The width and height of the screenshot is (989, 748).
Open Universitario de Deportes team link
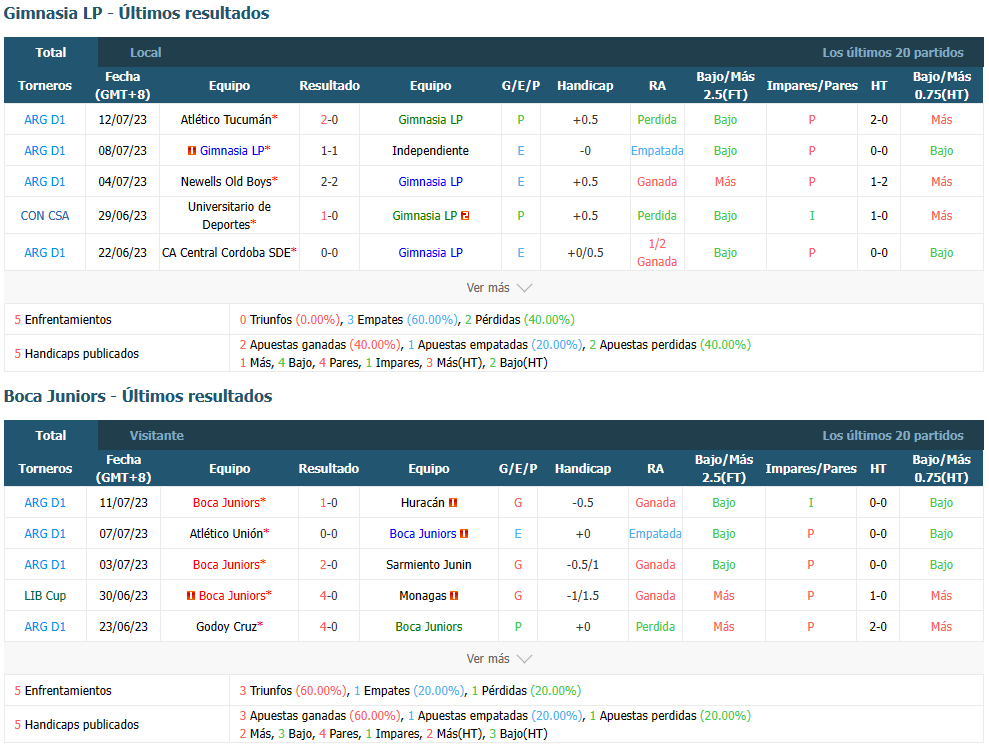coord(230,216)
